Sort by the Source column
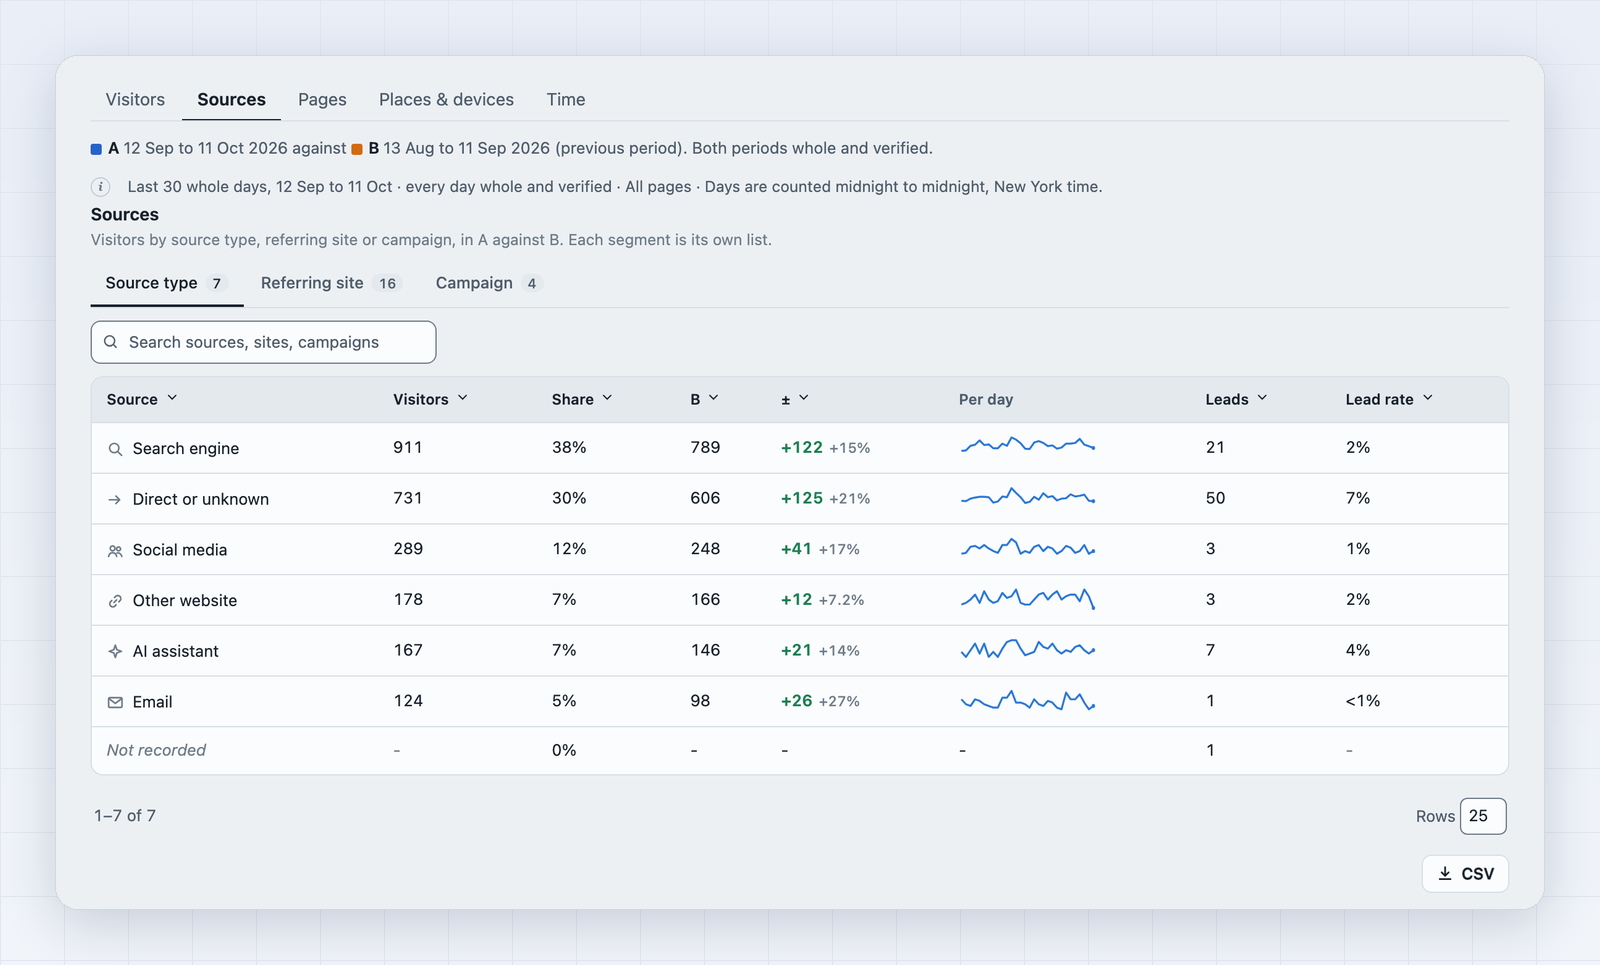 [x=142, y=399]
